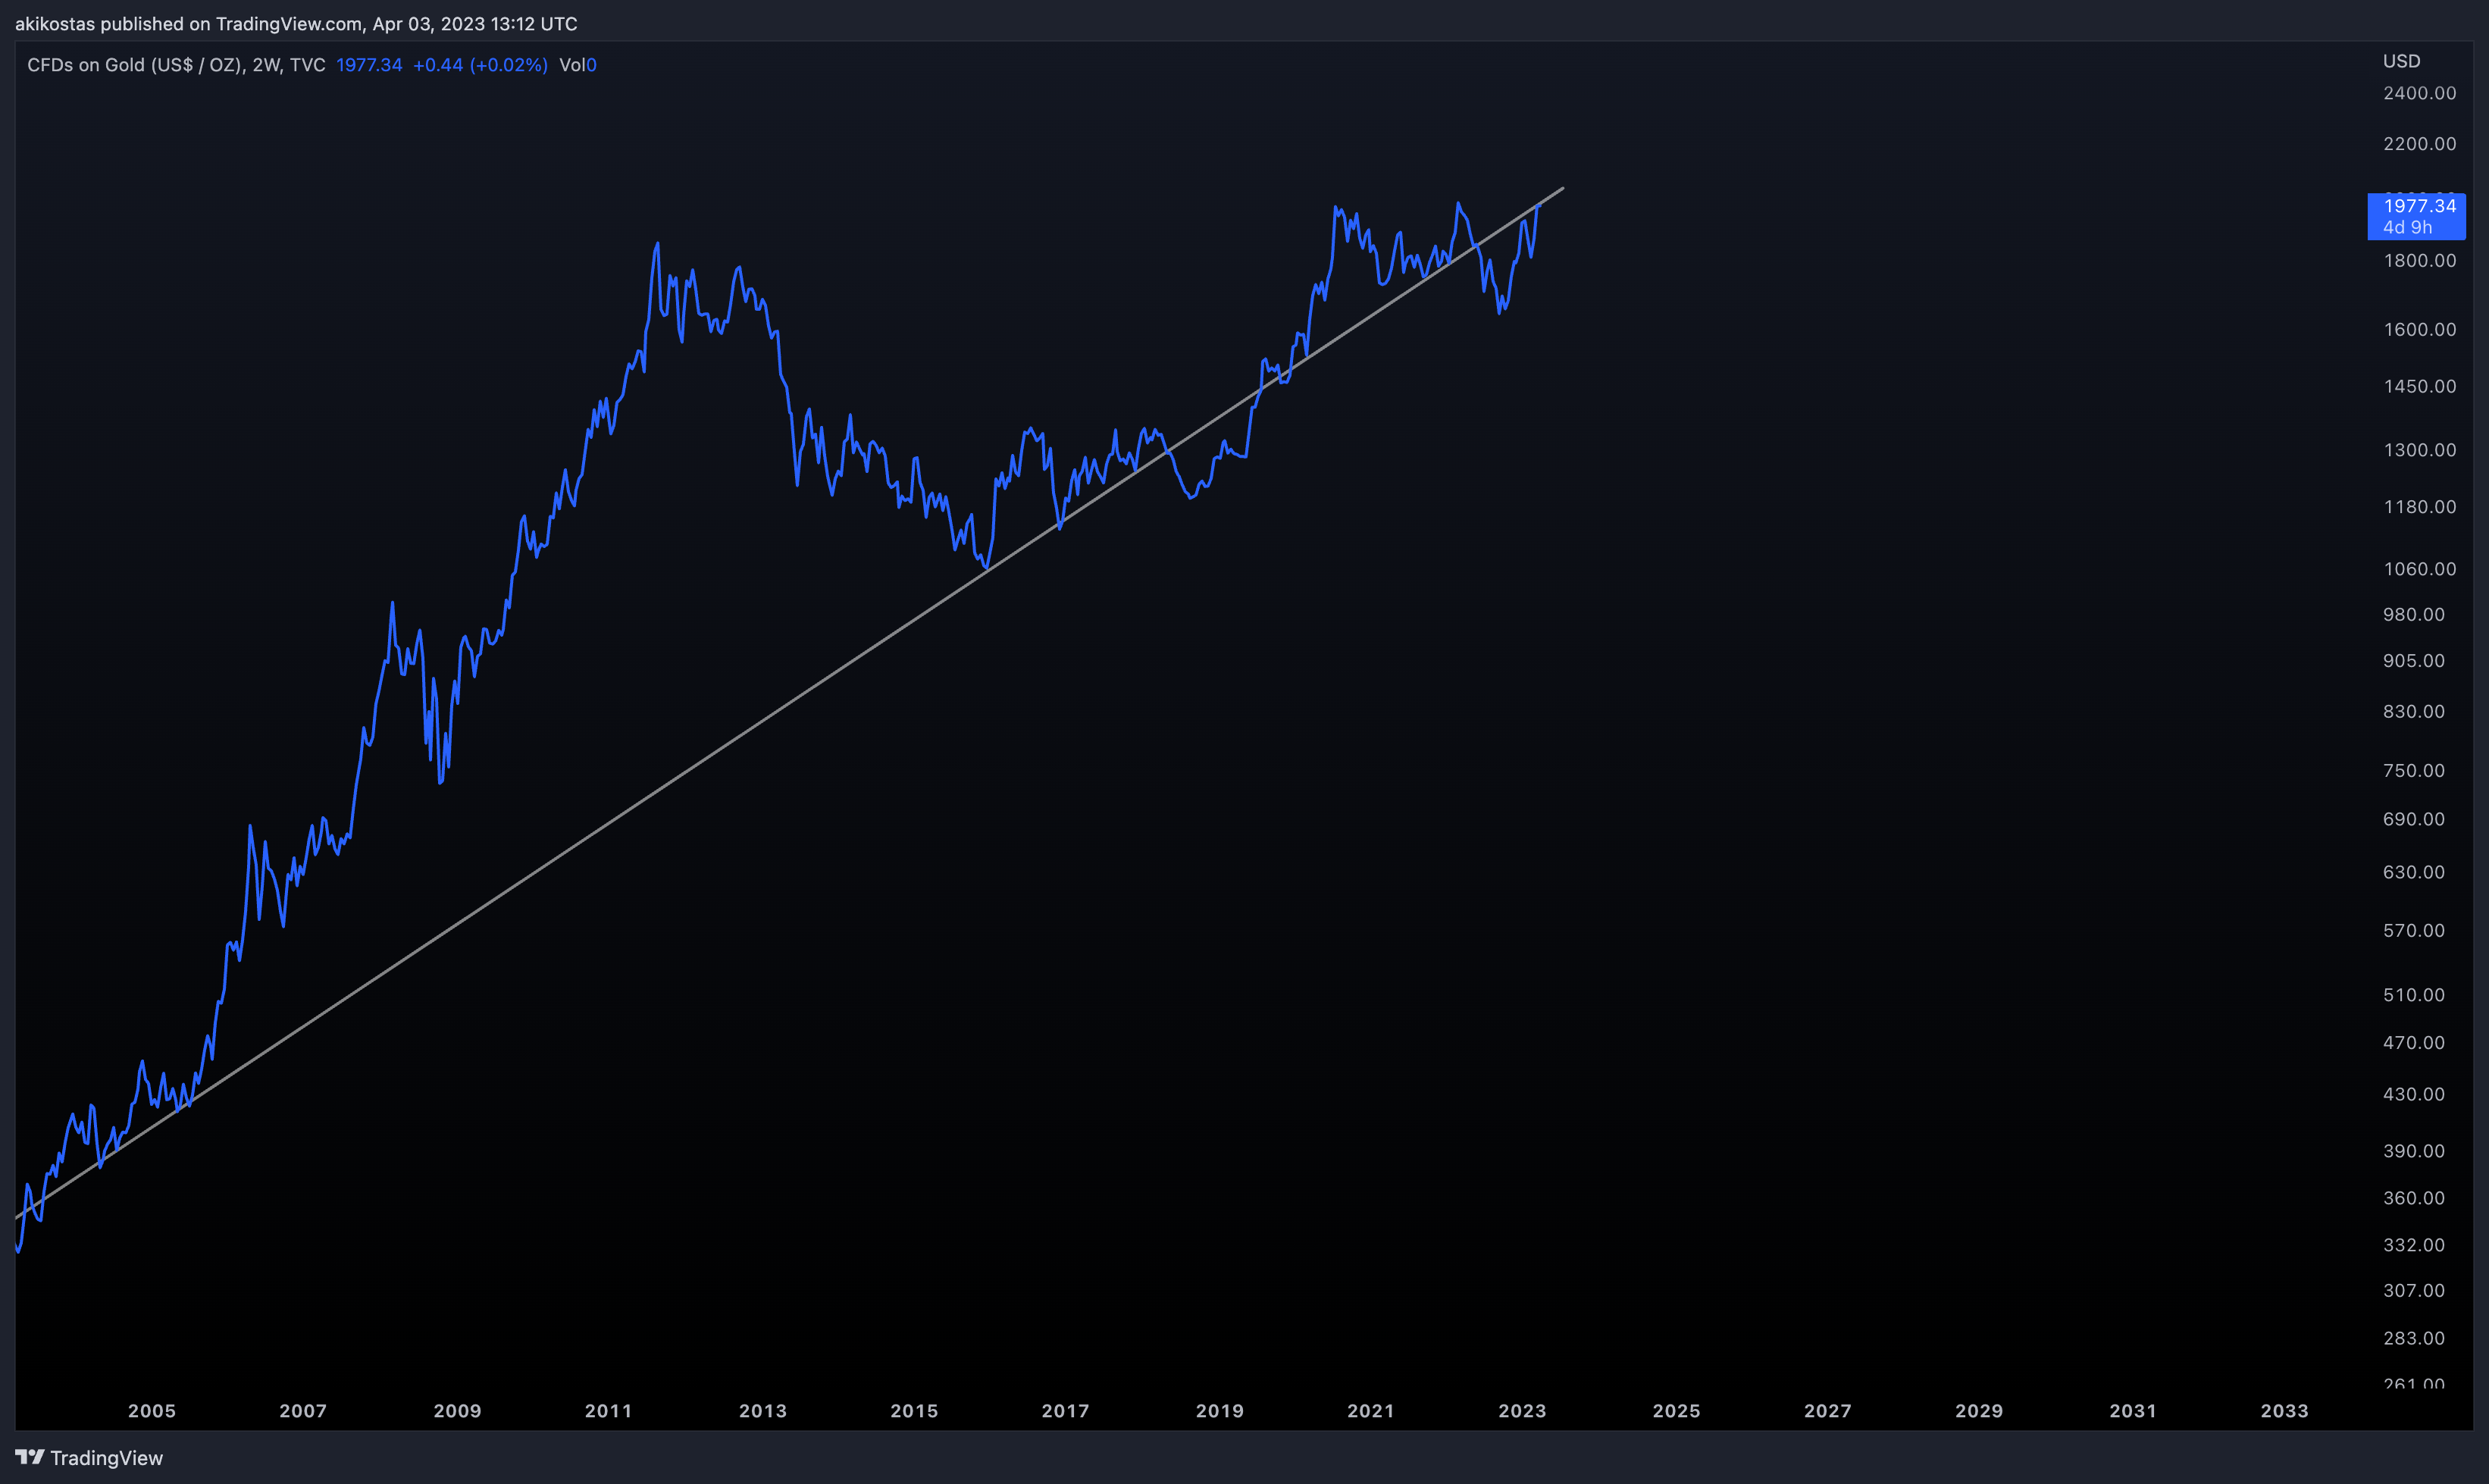
Task: Click the 2400.00 price axis label
Action: pos(2419,93)
